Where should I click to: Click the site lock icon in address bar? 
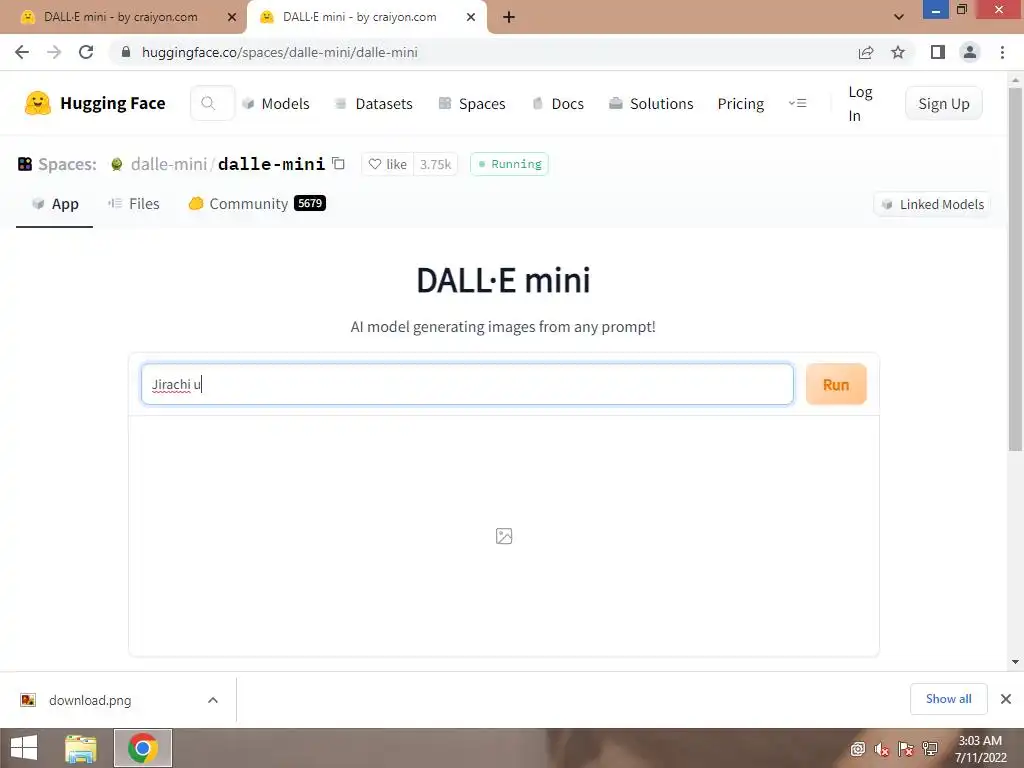[x=126, y=52]
